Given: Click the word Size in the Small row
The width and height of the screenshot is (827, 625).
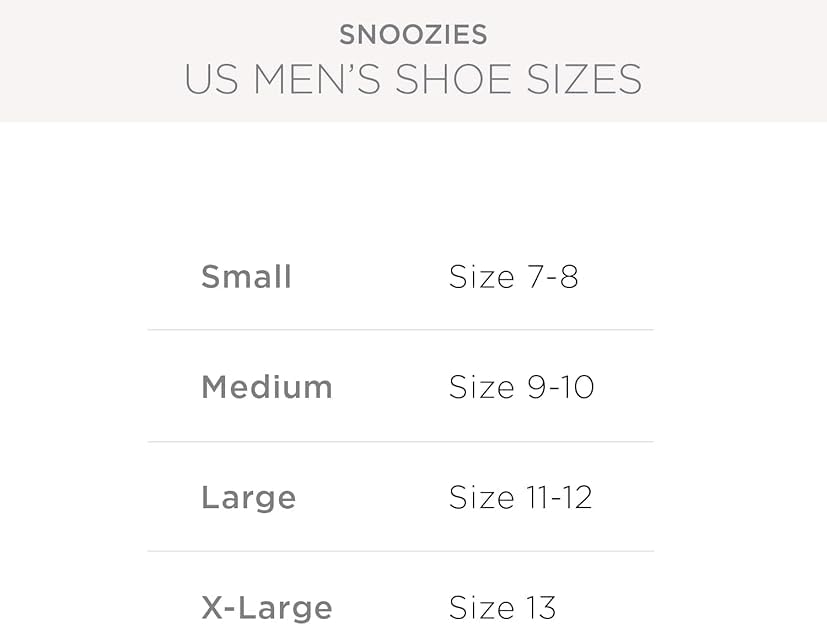Looking at the screenshot, I should click(481, 277).
